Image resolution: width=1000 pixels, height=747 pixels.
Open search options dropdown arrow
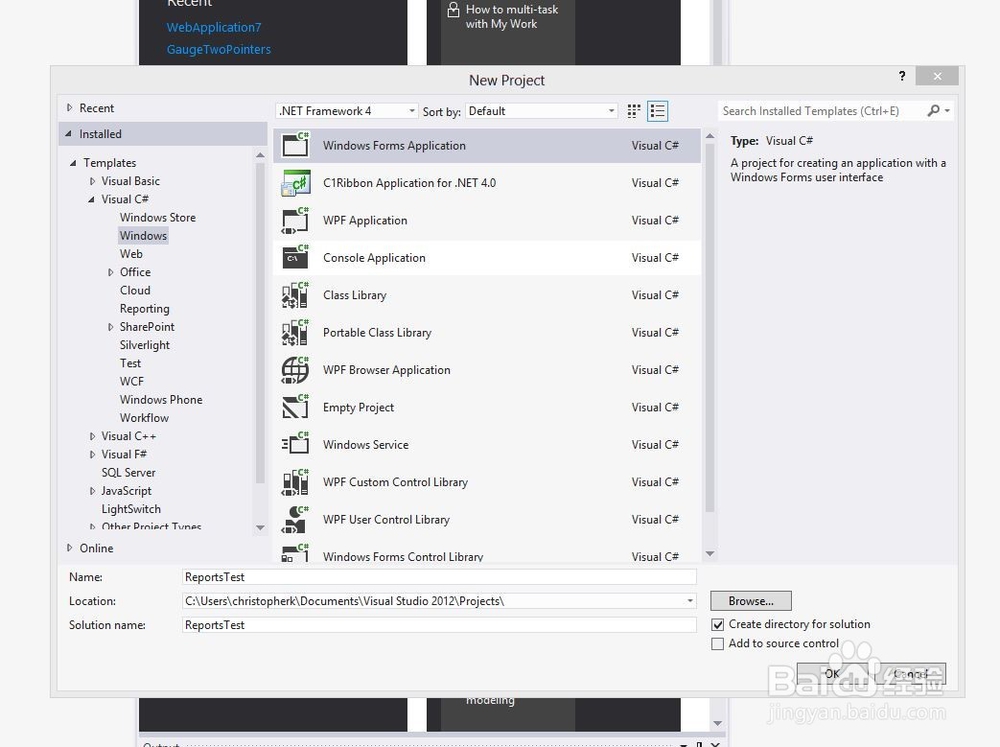point(947,111)
